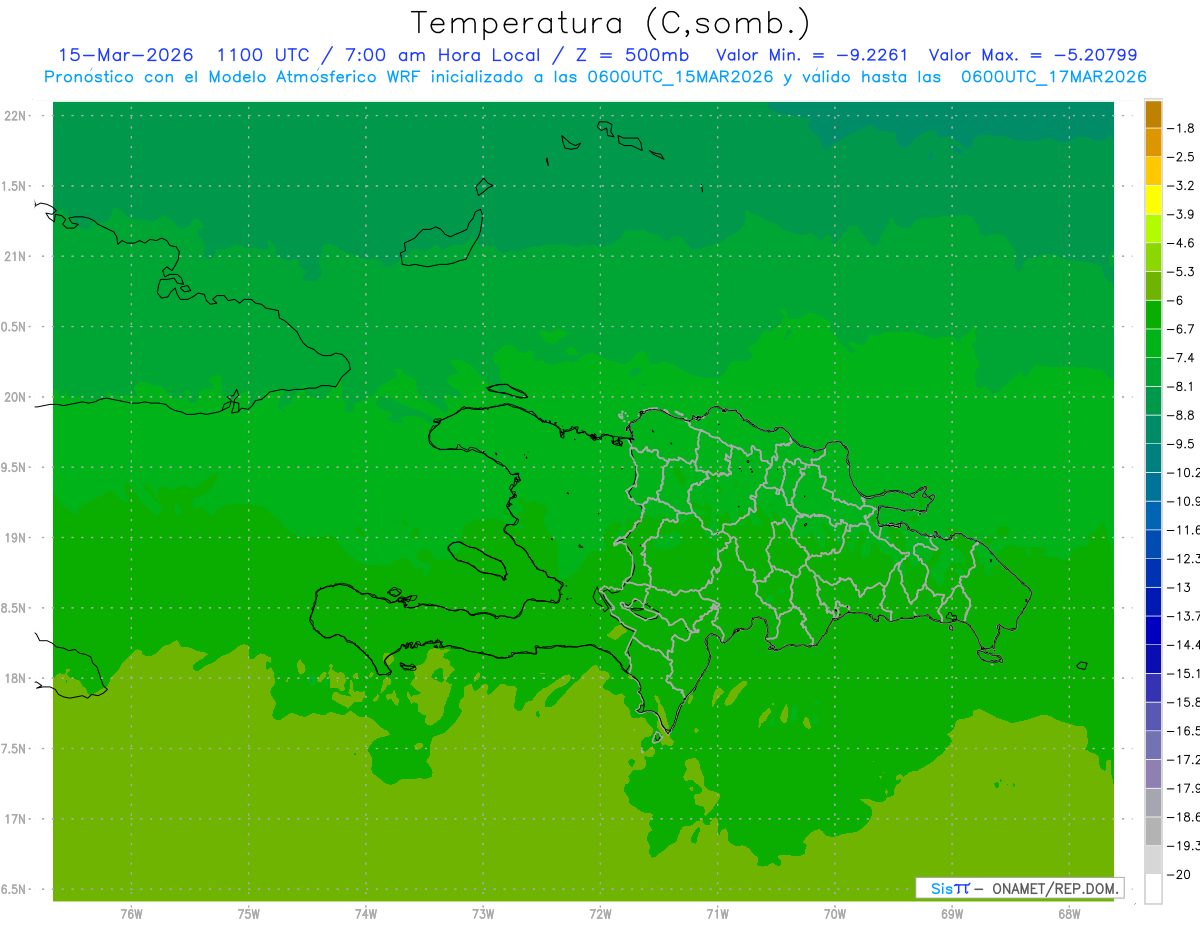Click the 'Temperatura (C,somb.)' chart title
The width and height of the screenshot is (1200, 927).
[x=611, y=23]
